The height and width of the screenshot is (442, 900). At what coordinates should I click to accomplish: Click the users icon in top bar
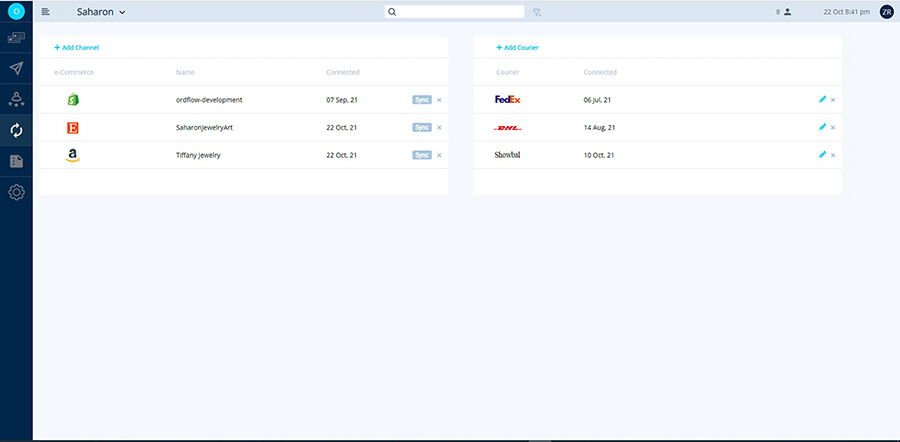pos(787,12)
